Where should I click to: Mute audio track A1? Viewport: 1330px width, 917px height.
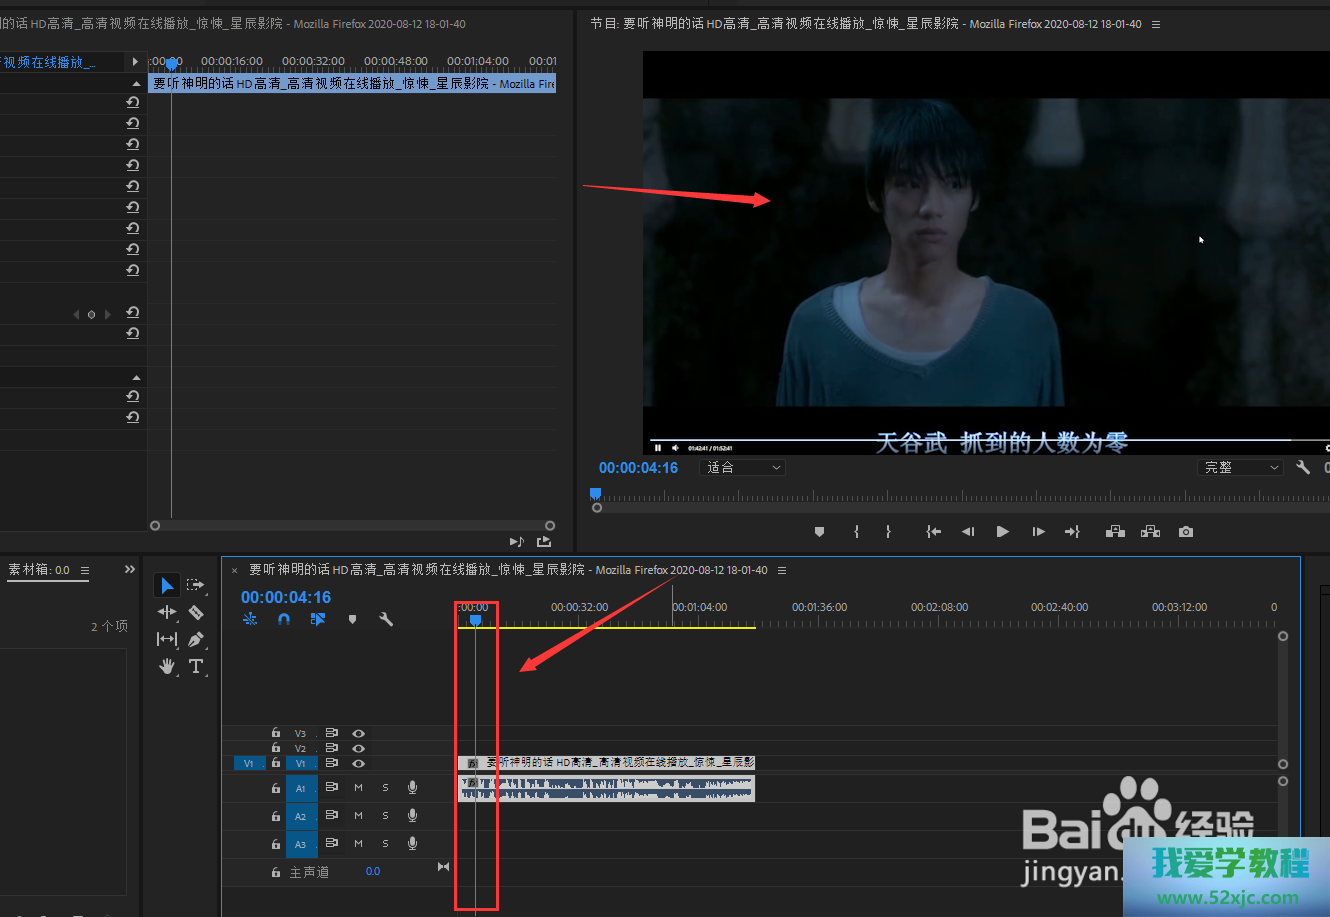pos(358,788)
